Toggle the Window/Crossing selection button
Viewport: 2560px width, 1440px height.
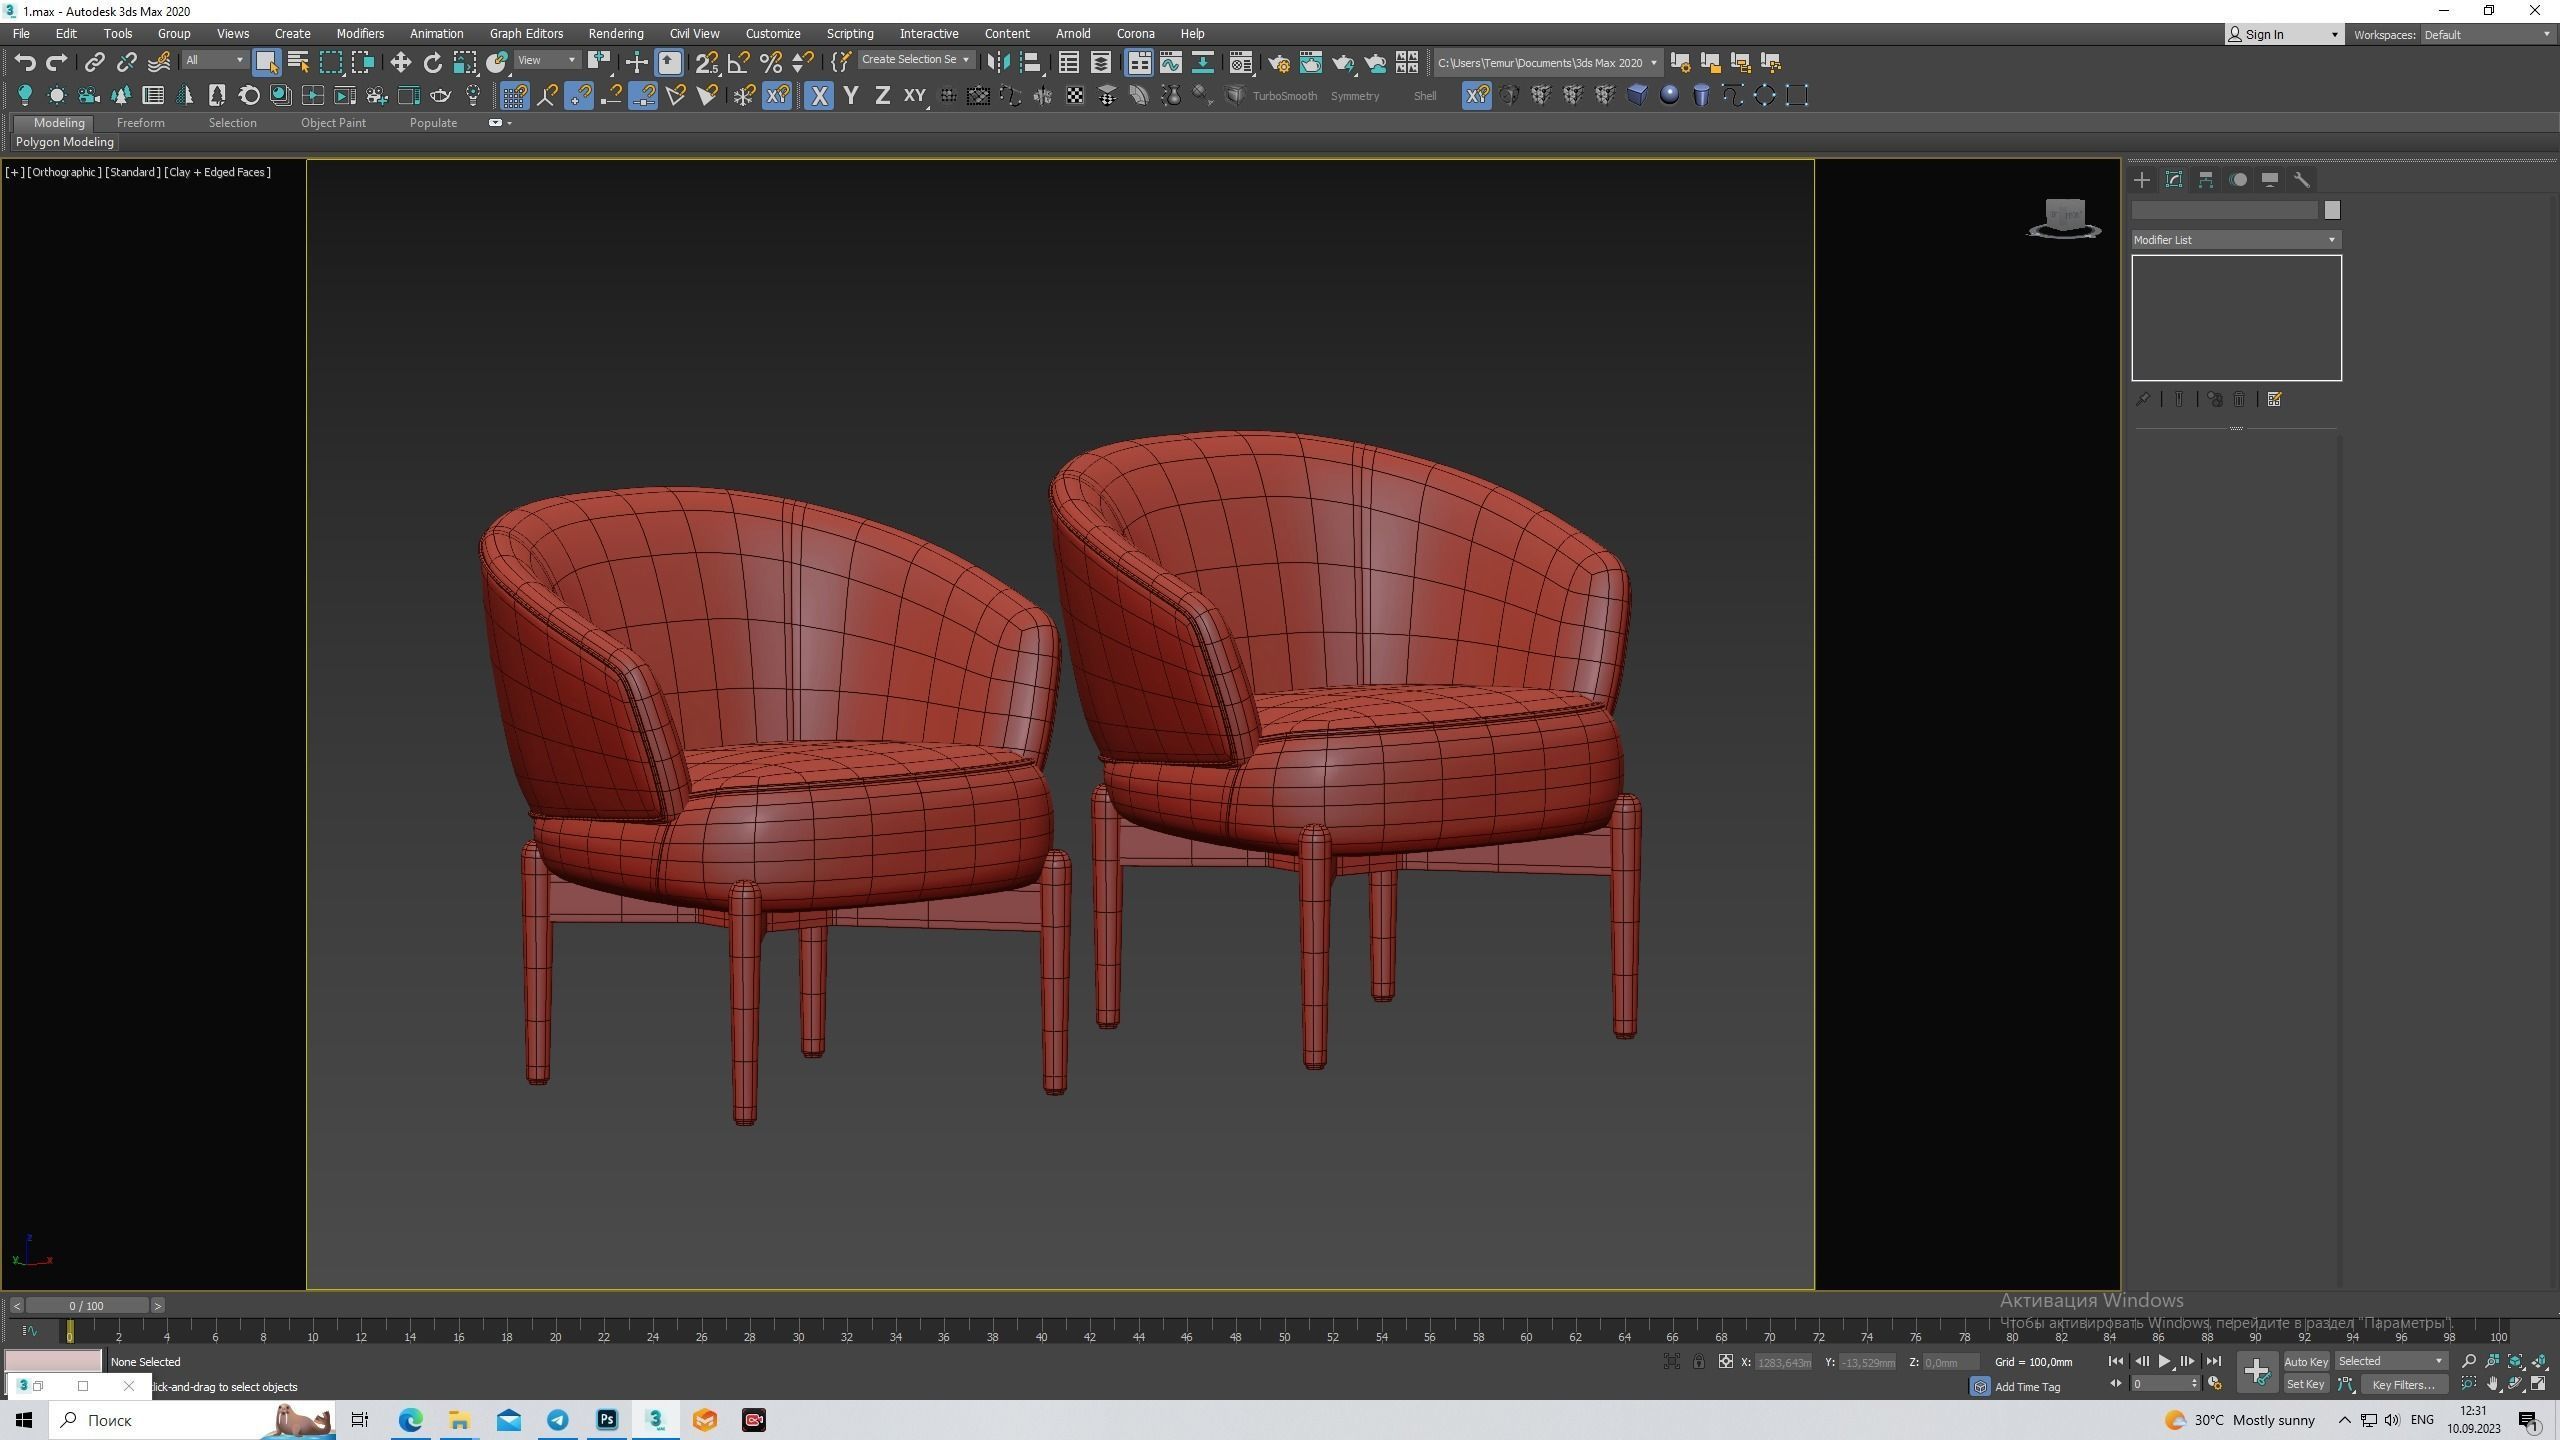362,62
